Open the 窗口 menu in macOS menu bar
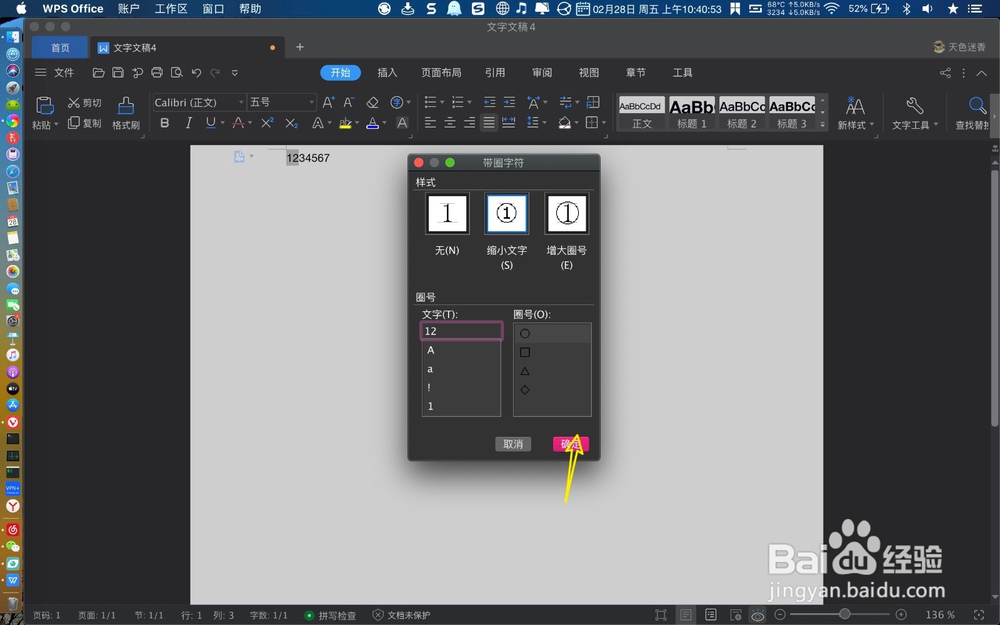This screenshot has height=625, width=1000. pyautogui.click(x=213, y=9)
